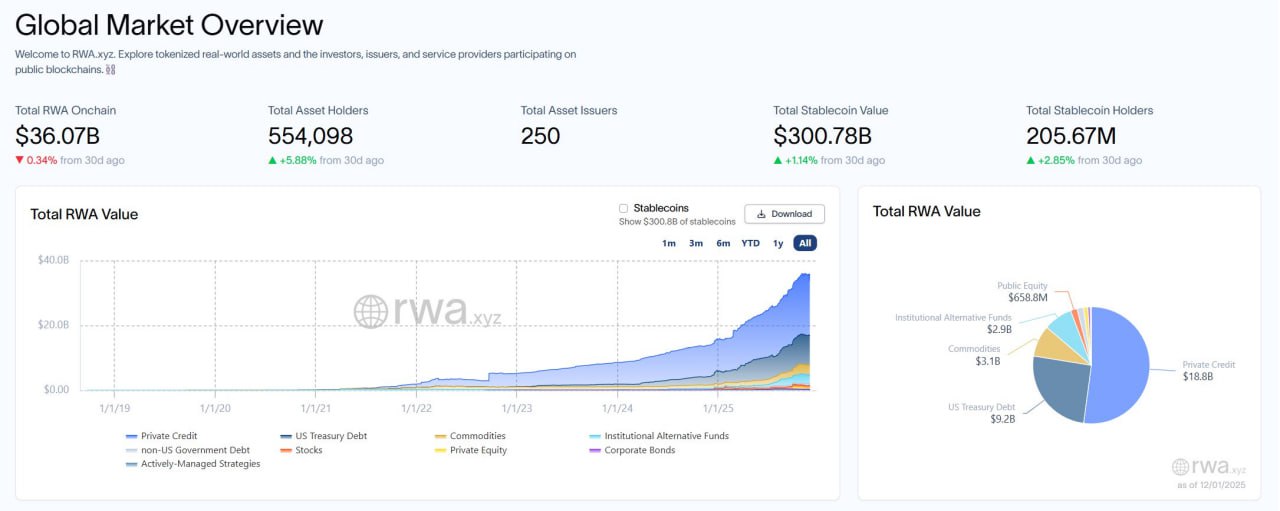The width and height of the screenshot is (1280, 511).
Task: Click the non-US Government Debt legend icon
Action: coord(132,450)
